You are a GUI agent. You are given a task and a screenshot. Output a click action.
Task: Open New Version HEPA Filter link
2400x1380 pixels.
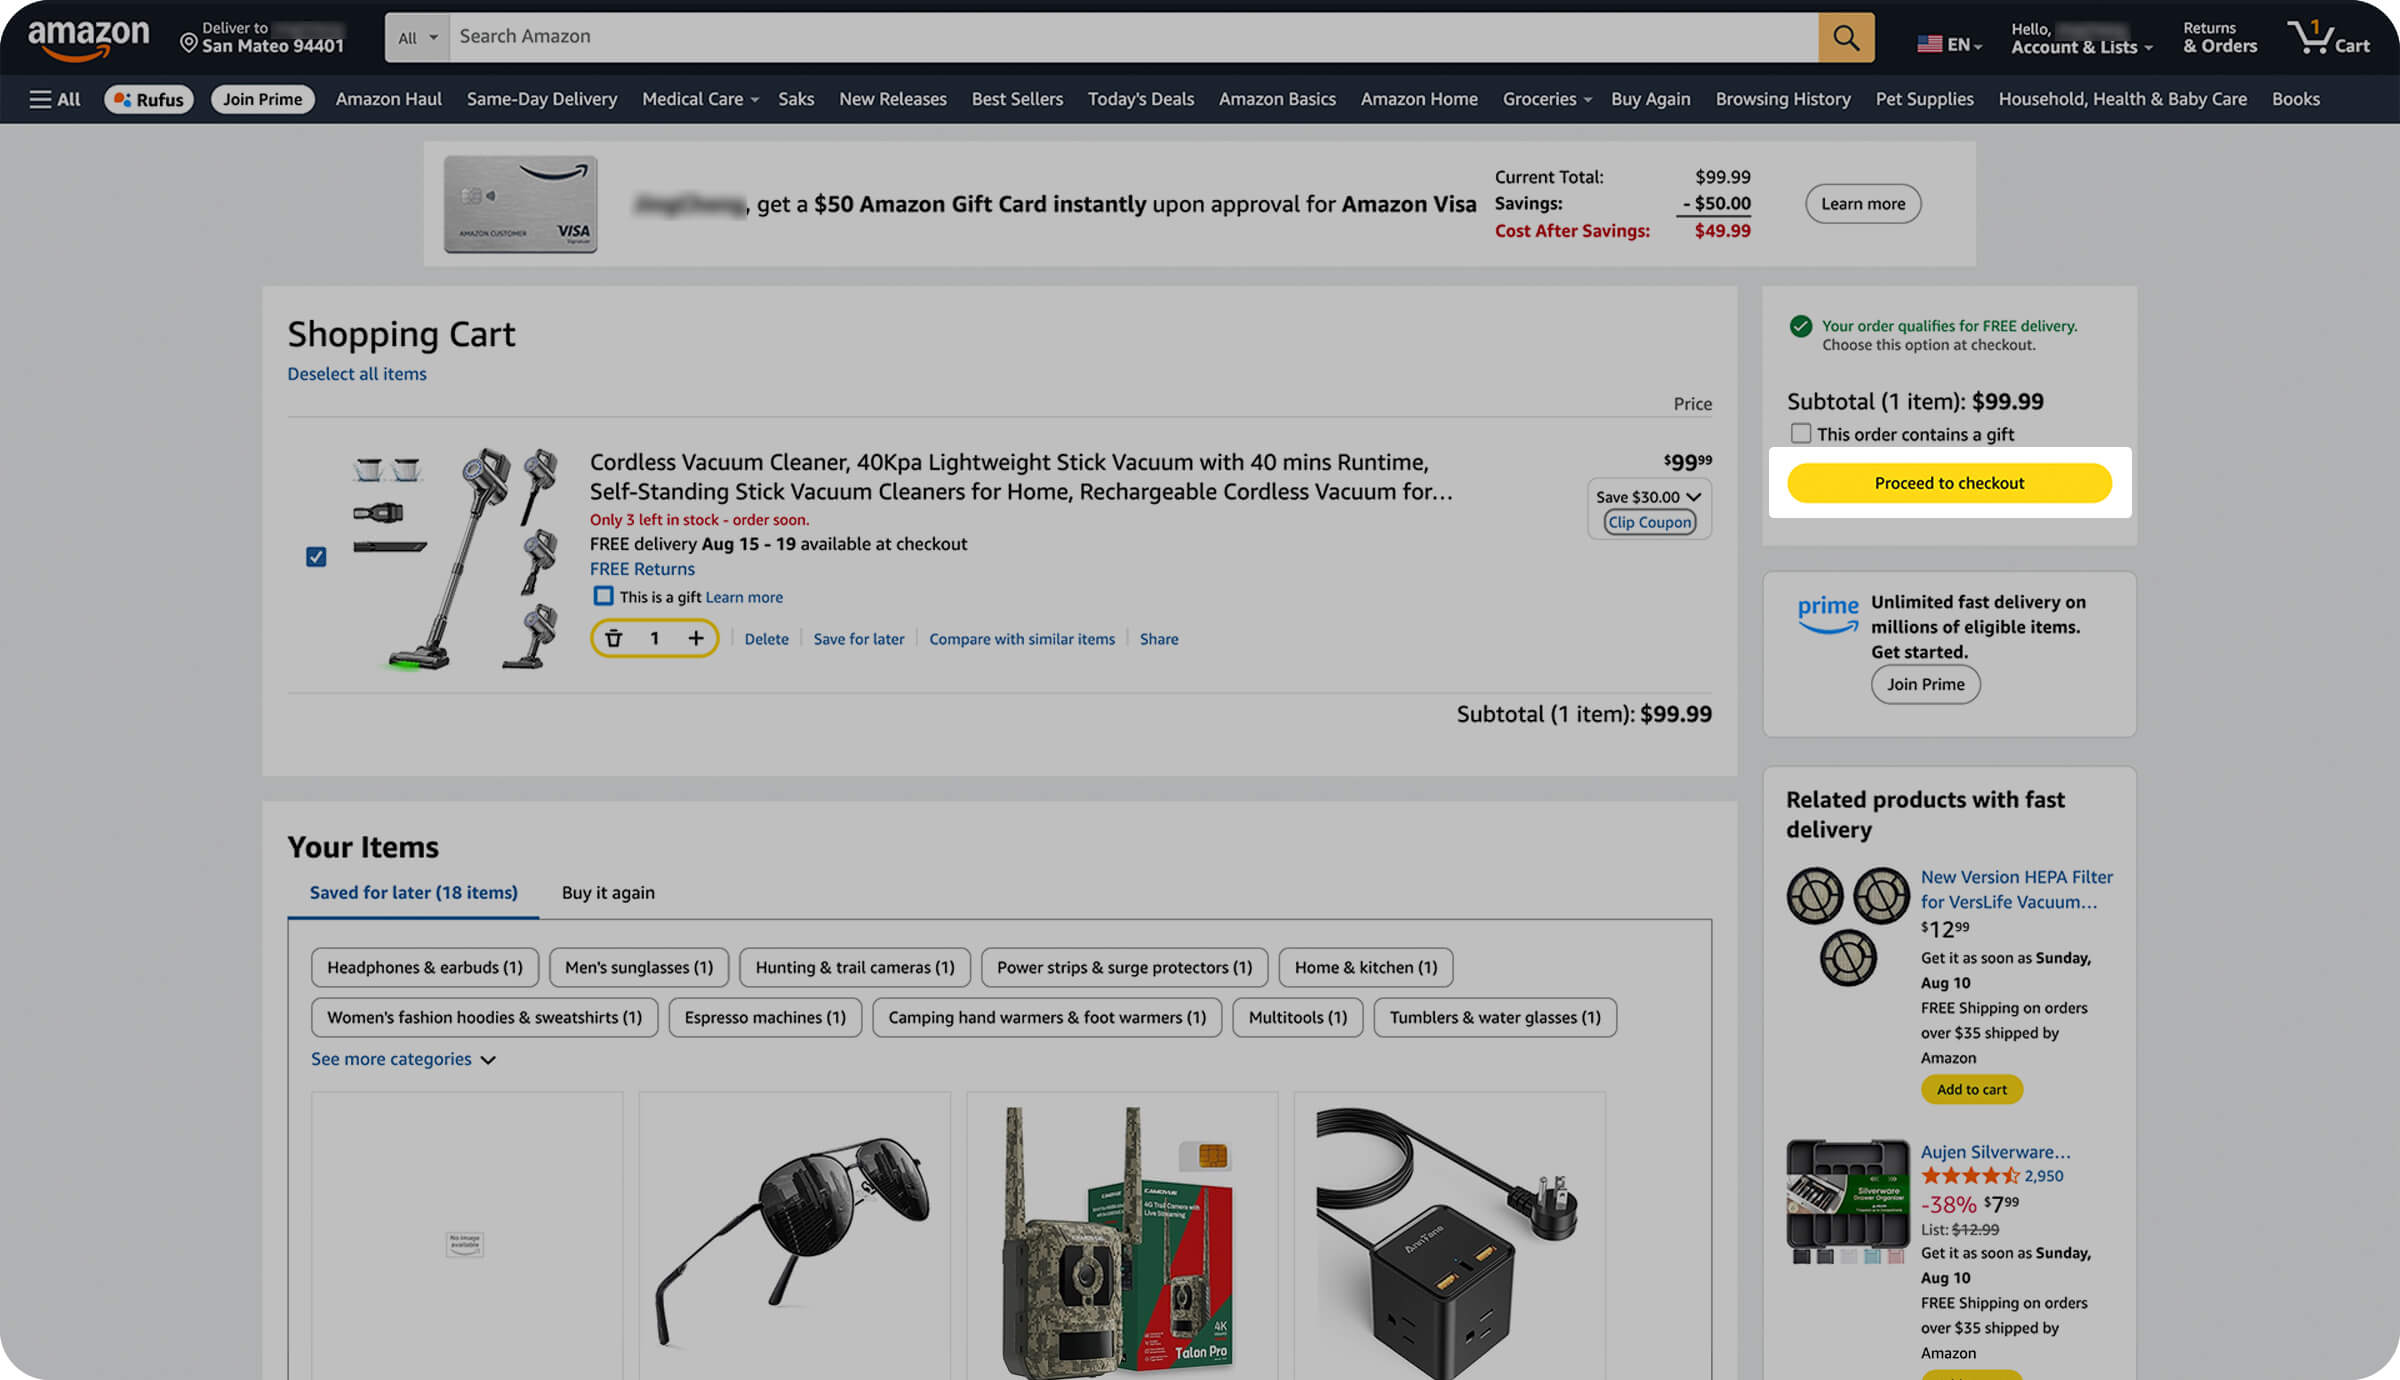coord(2016,889)
